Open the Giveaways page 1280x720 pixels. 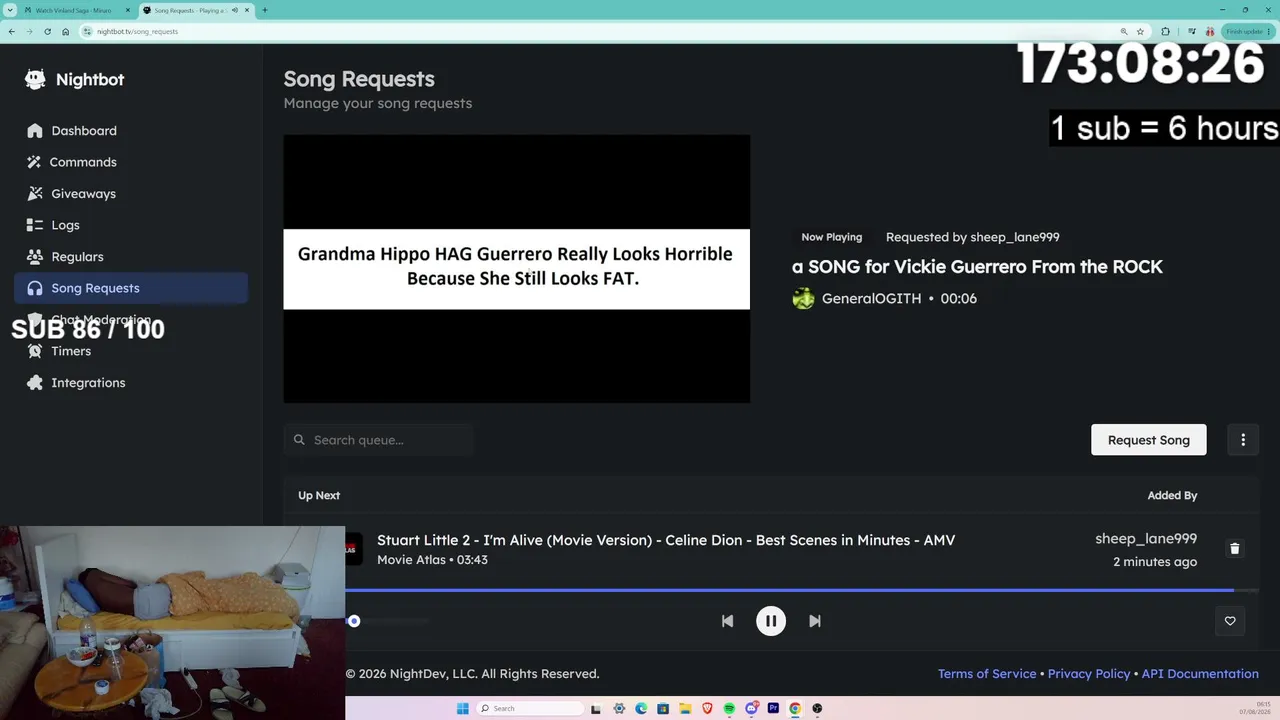coord(131,193)
